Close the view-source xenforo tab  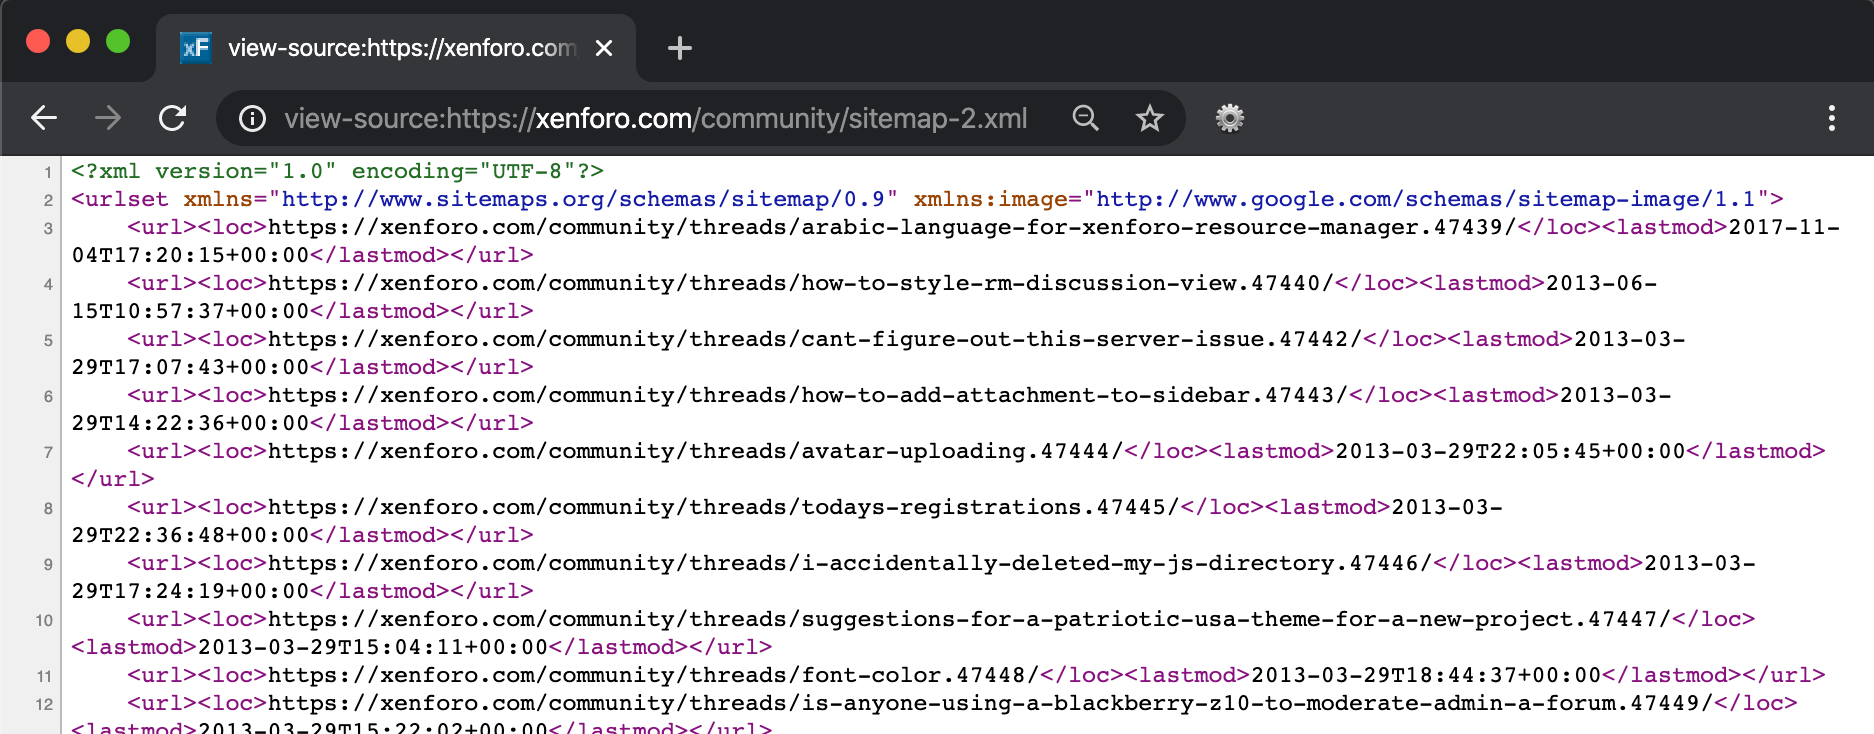[x=604, y=48]
